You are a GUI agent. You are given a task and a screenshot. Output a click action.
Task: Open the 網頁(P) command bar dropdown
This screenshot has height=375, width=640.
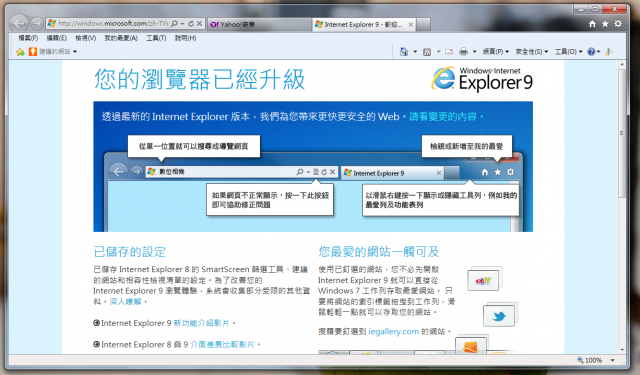click(x=496, y=51)
